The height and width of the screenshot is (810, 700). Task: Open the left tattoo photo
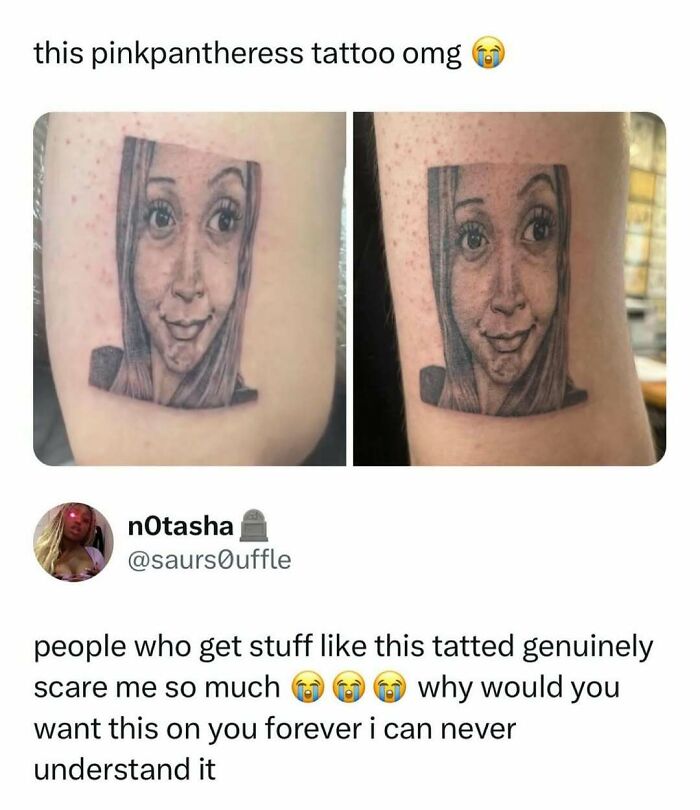pyautogui.click(x=190, y=289)
